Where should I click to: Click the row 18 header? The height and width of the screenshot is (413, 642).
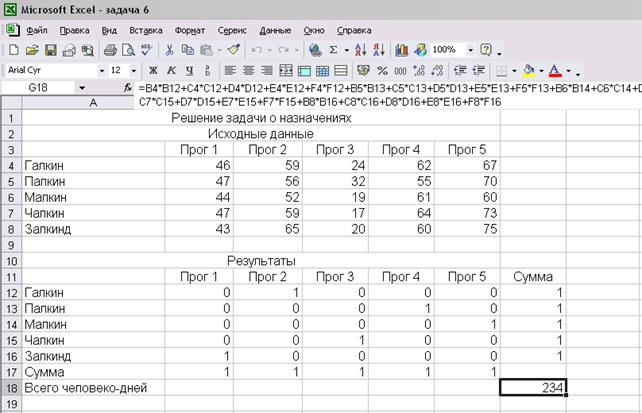click(x=11, y=387)
